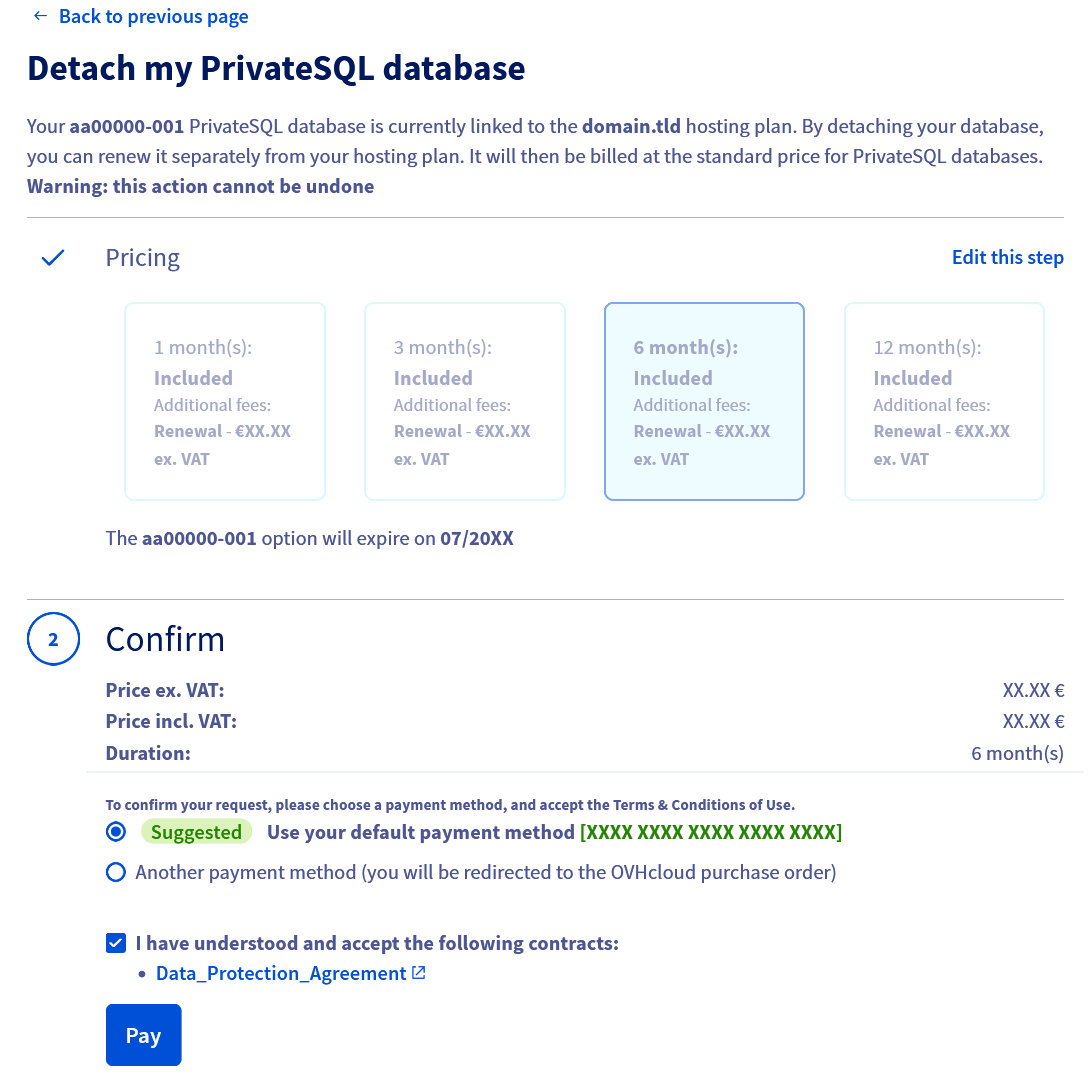Click the back arrow icon
Viewport: 1089px width, 1086px height.
pos(39,16)
